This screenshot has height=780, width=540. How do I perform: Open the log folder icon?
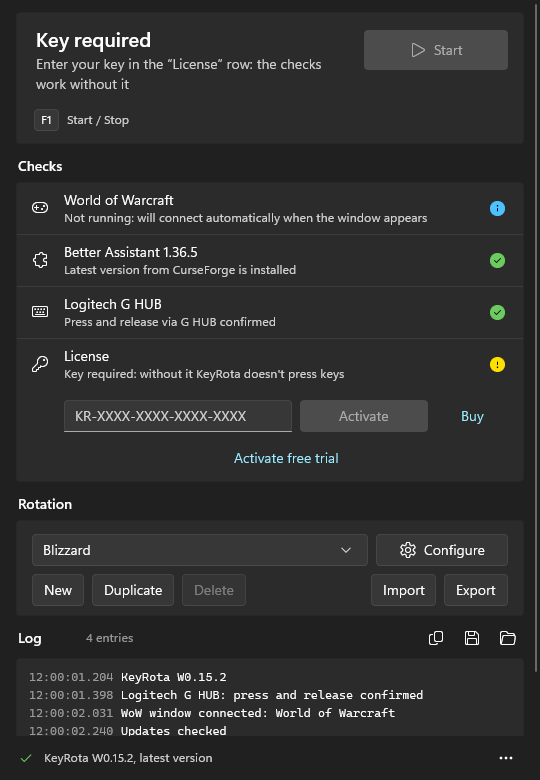pos(507,638)
